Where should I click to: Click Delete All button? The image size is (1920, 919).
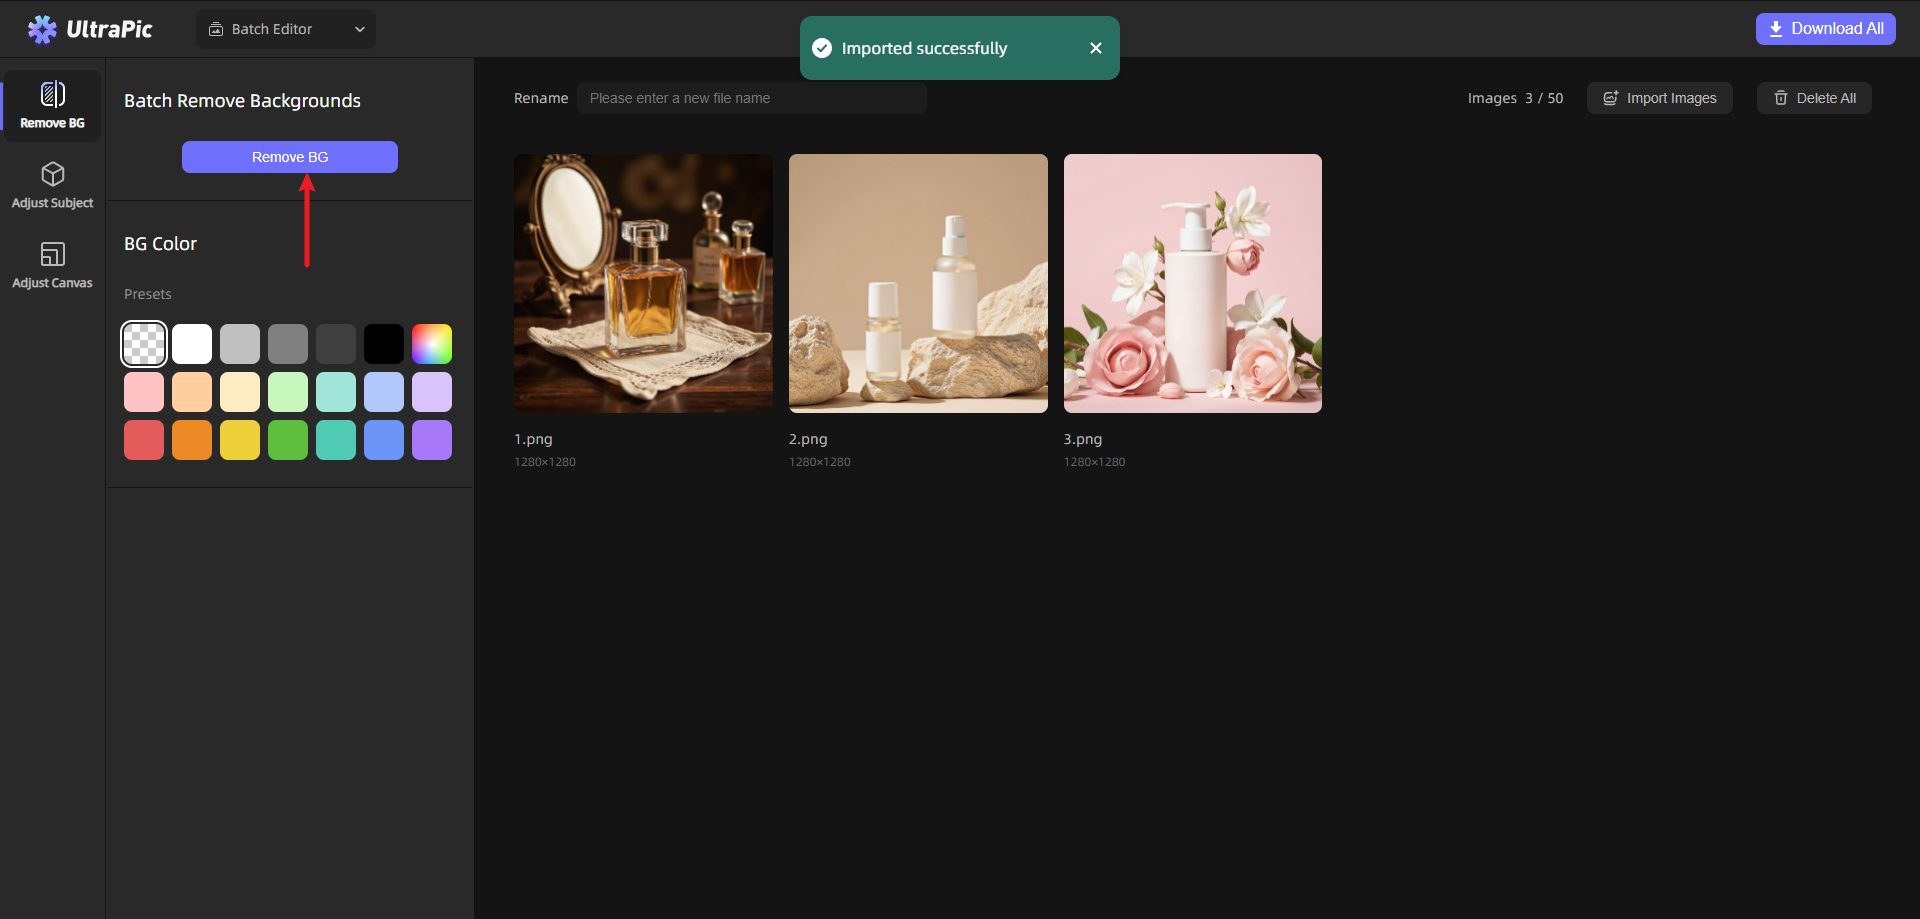coord(1814,98)
